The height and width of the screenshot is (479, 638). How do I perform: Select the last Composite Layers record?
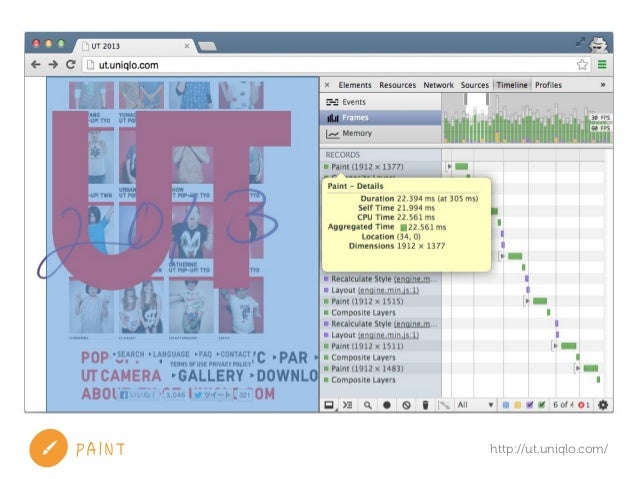[x=380, y=380]
